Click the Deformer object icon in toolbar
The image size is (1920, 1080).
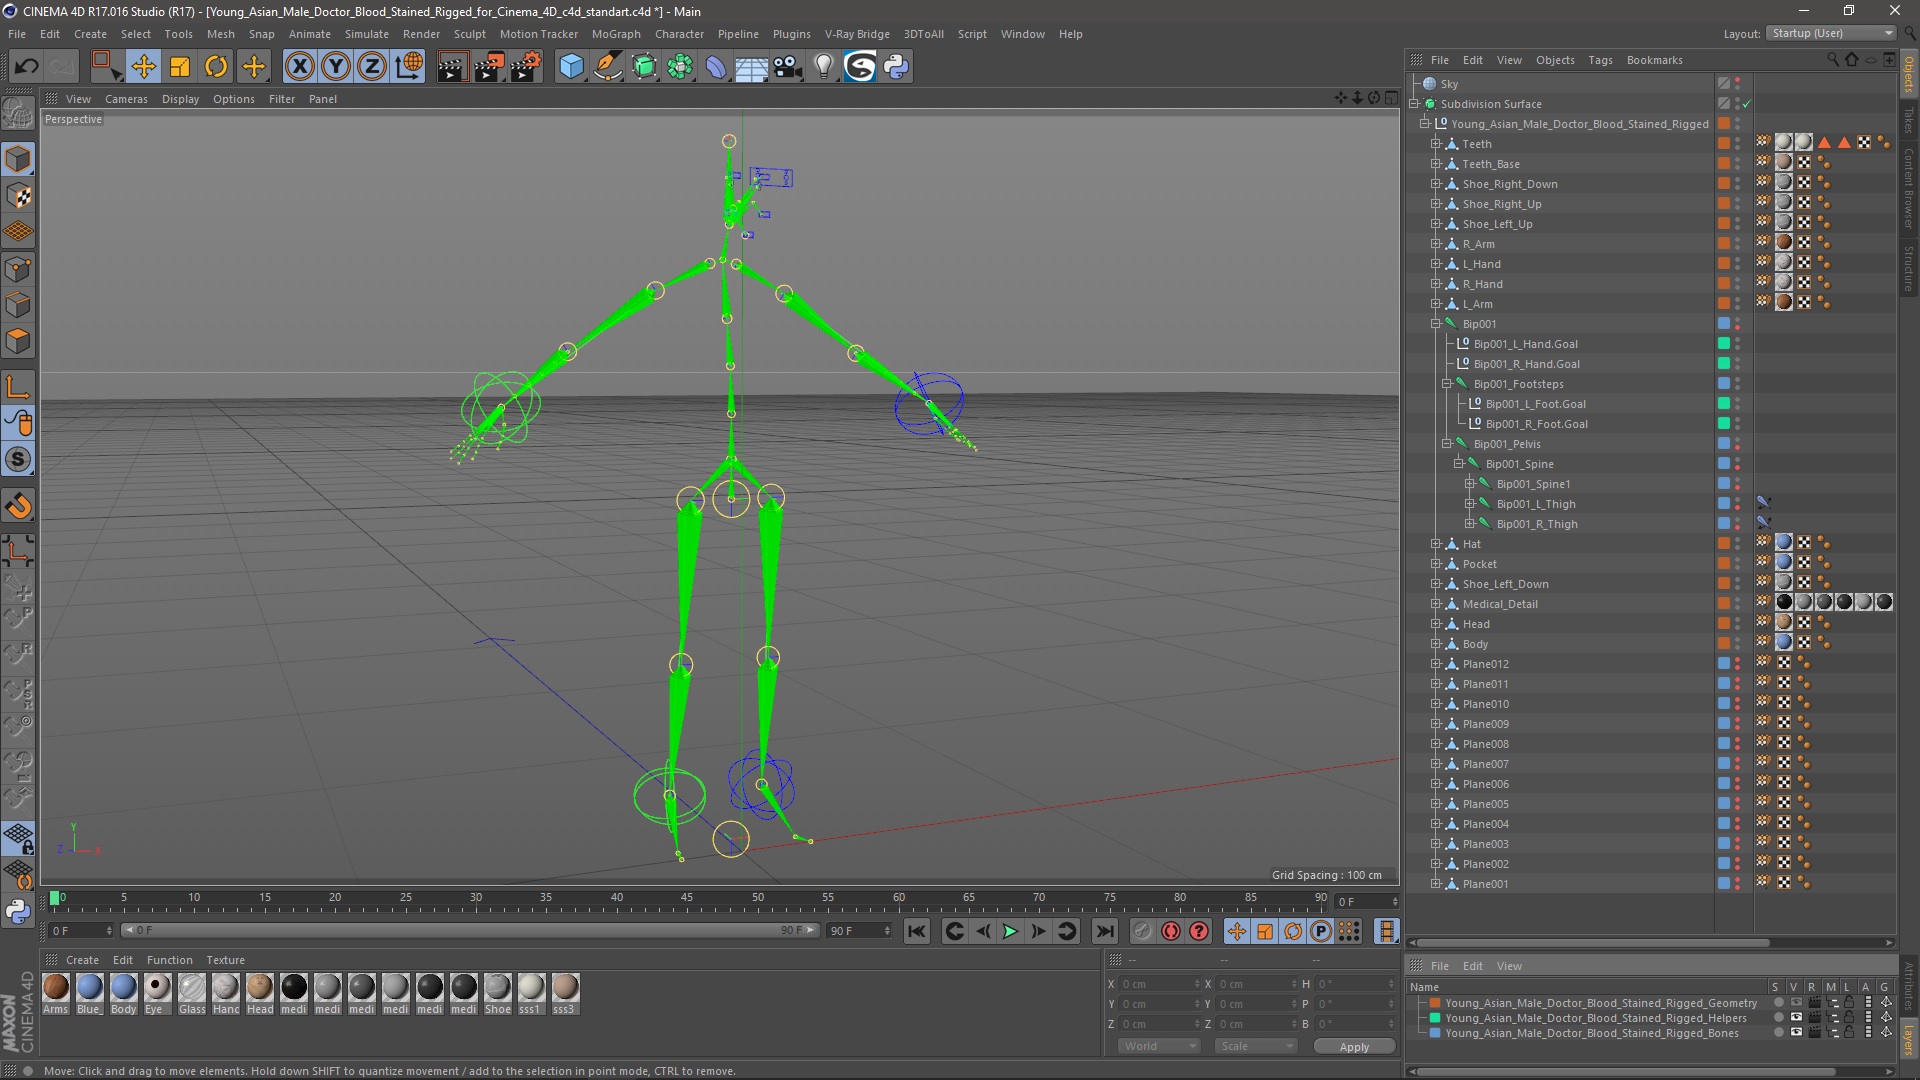[716, 67]
